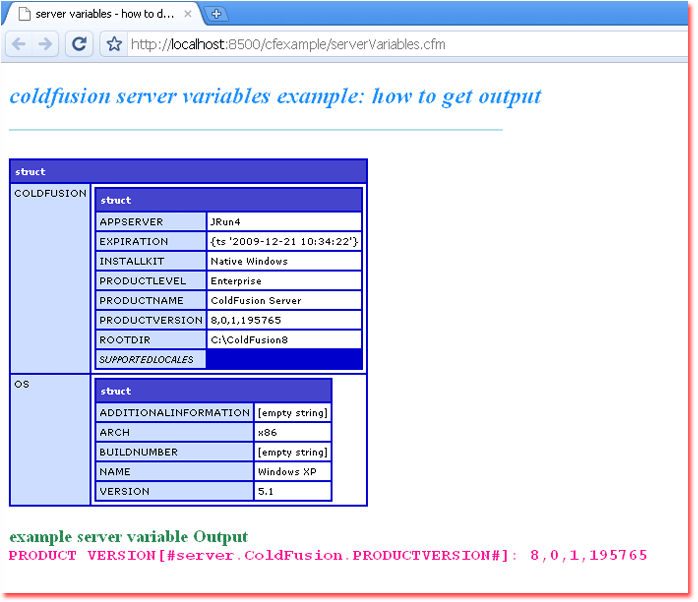Click the ROOTDIR key cell

pos(151,339)
